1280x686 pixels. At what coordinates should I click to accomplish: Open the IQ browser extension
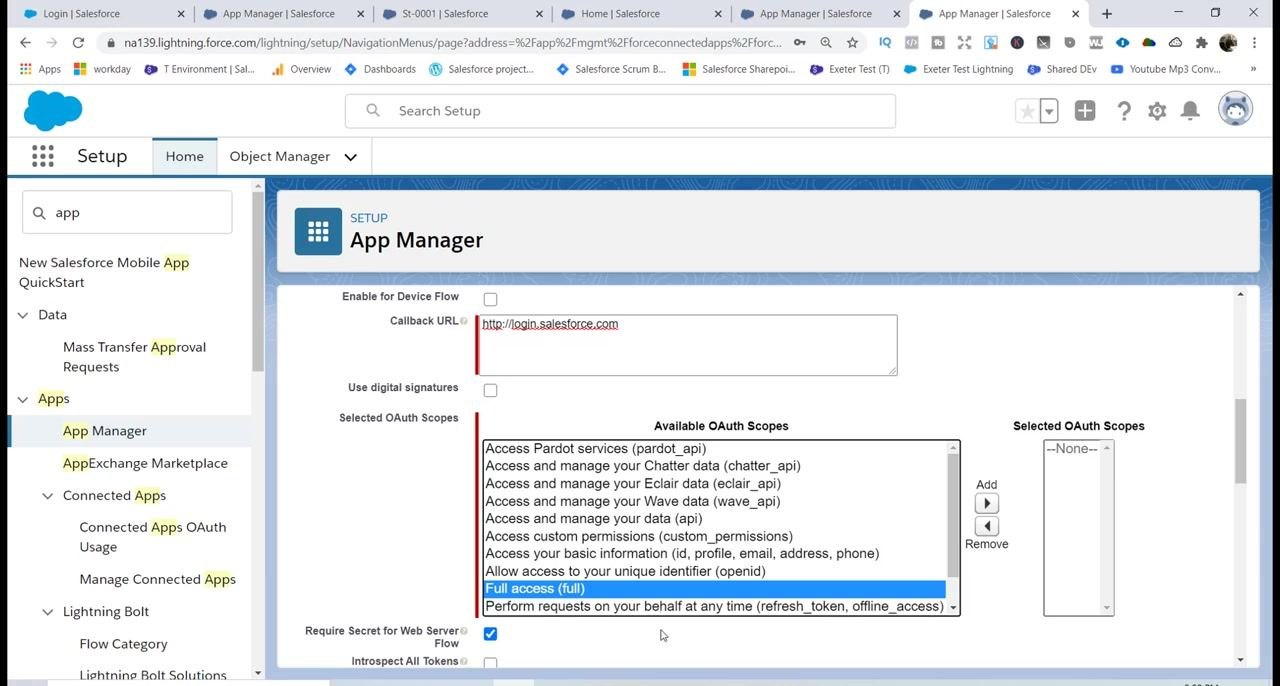click(x=885, y=43)
